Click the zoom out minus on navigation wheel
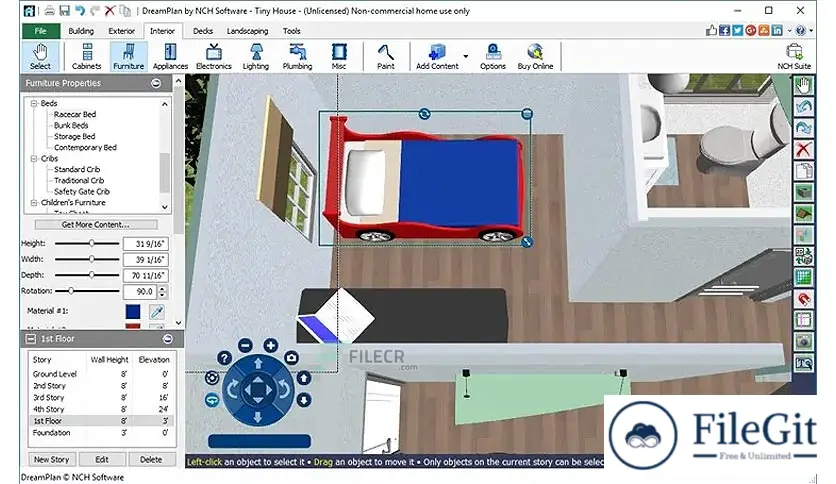836x484 pixels. coord(245,345)
